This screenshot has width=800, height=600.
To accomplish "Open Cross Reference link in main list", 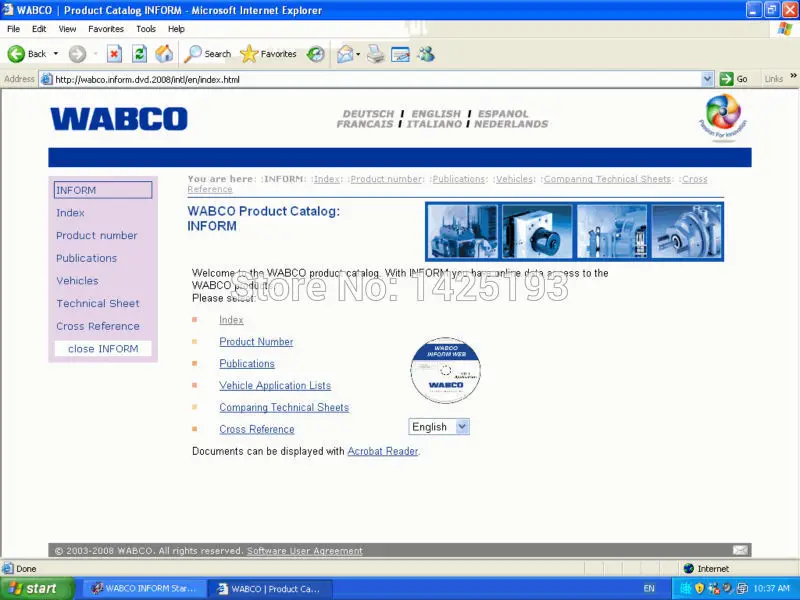I will (257, 430).
